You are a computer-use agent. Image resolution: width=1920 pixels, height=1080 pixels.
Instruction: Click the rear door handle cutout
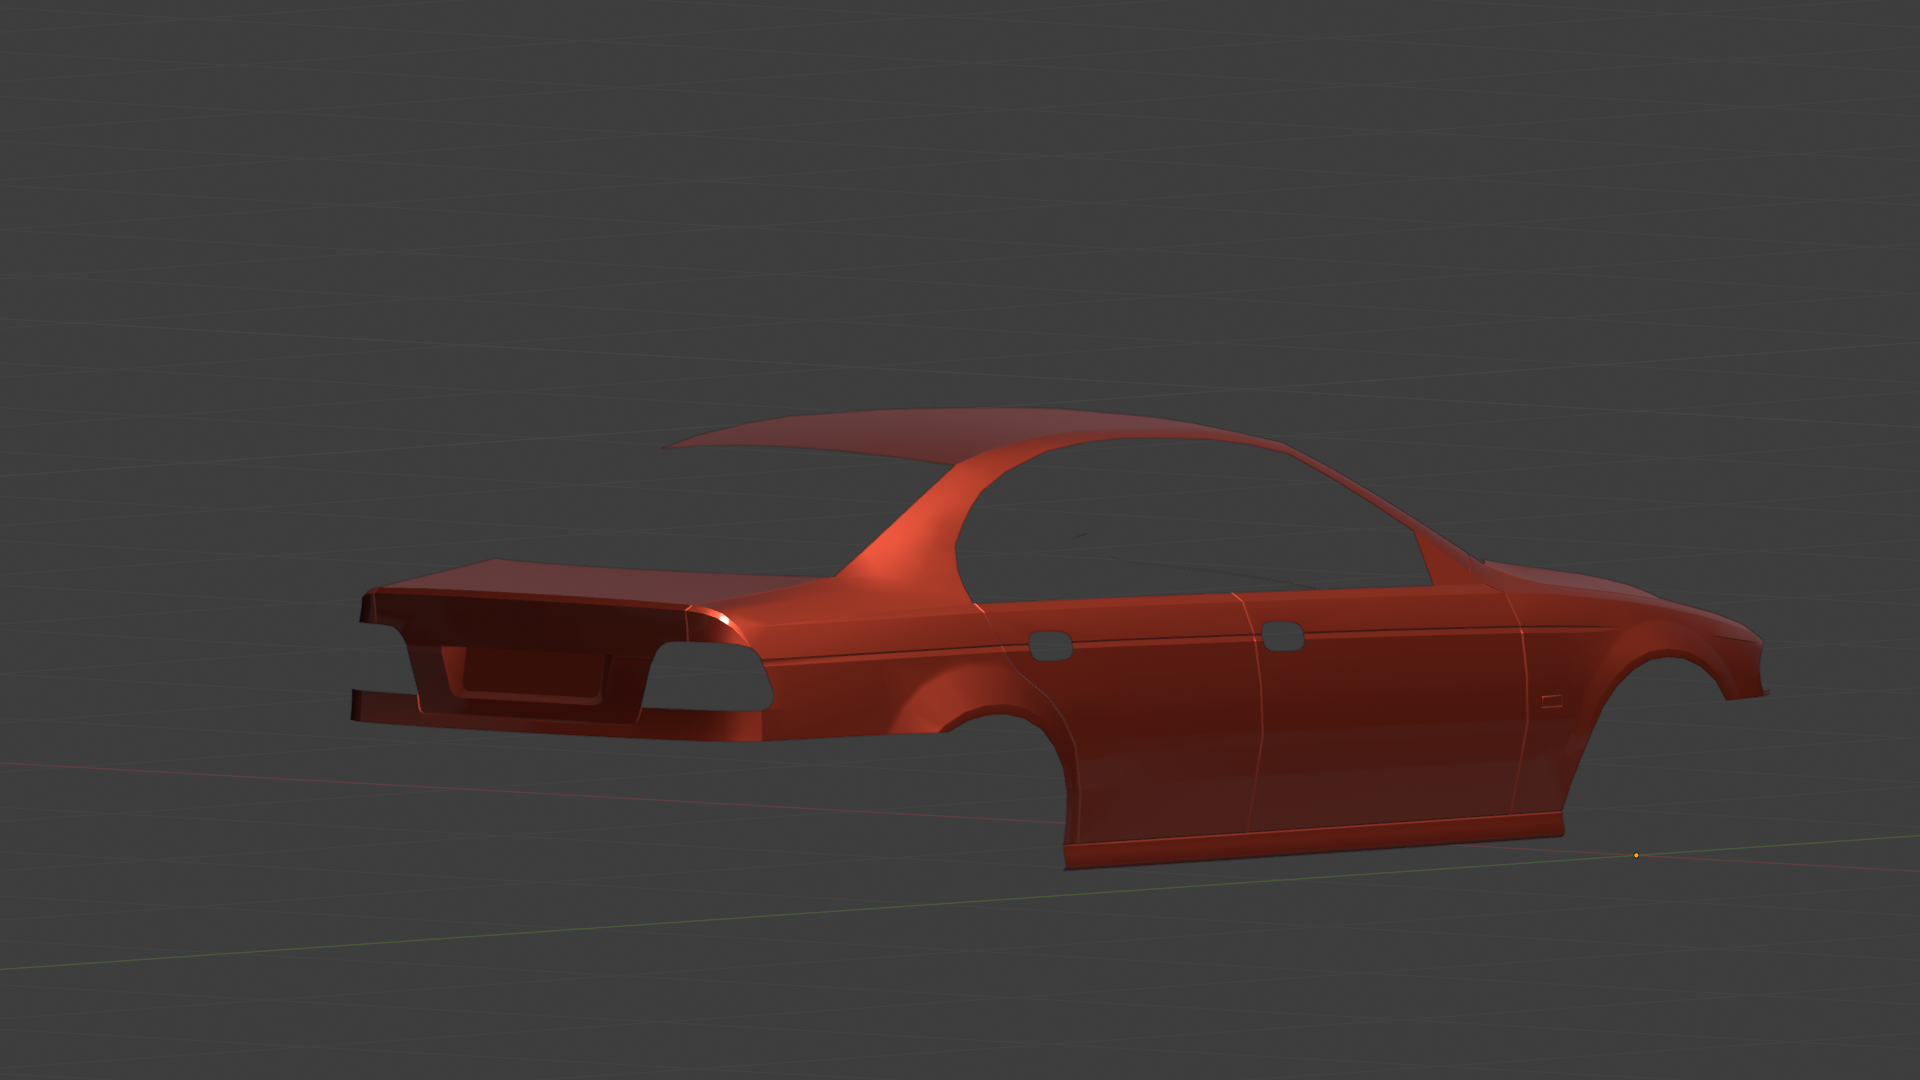point(1050,646)
